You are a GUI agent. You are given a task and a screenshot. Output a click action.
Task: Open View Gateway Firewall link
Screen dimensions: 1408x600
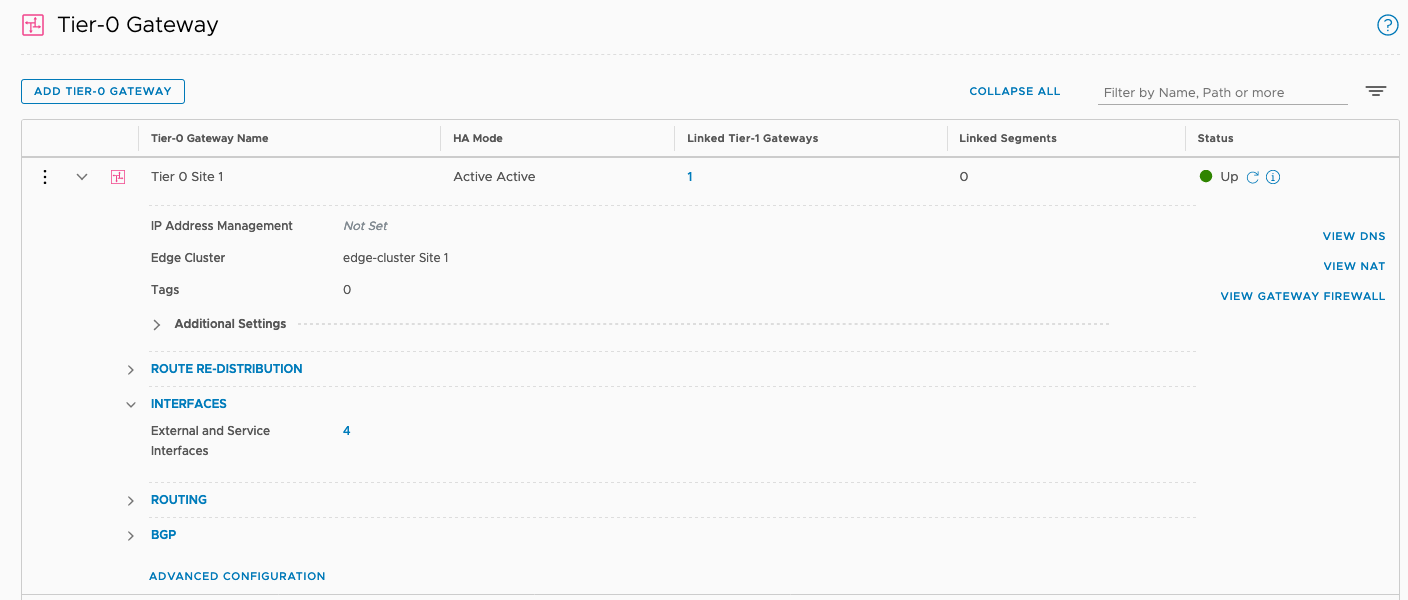pos(1302,296)
